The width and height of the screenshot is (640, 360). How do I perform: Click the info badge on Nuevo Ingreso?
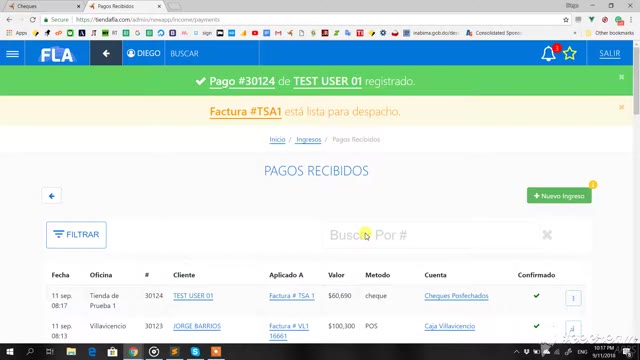point(593,185)
